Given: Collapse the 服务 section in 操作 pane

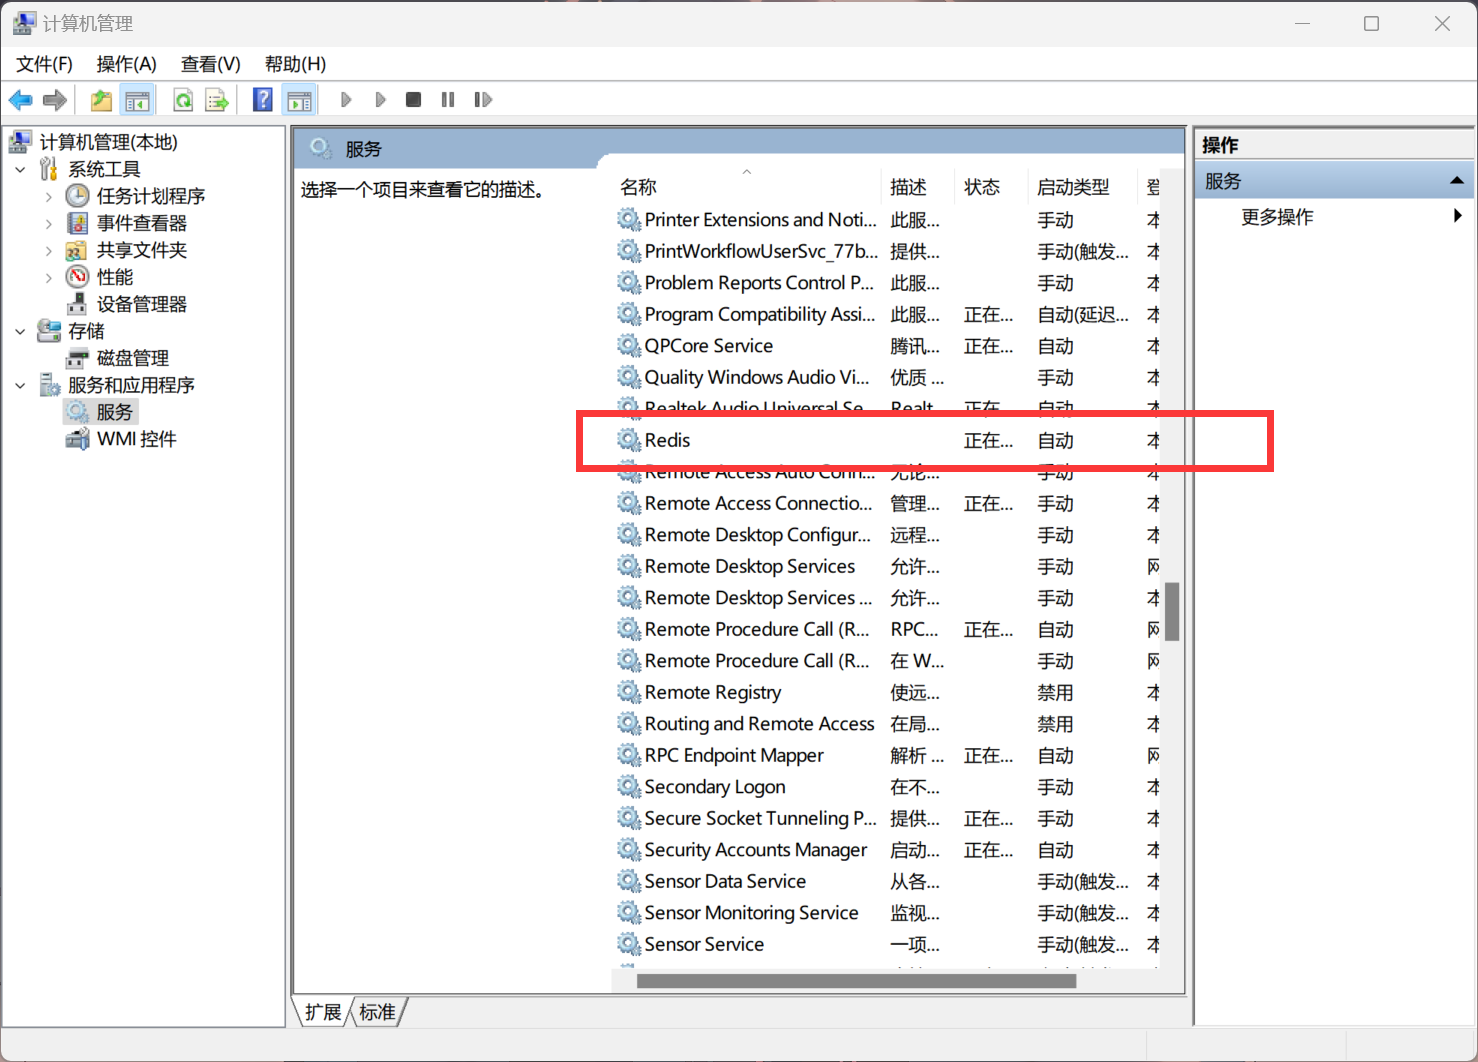Looking at the screenshot, I should tap(1456, 181).
